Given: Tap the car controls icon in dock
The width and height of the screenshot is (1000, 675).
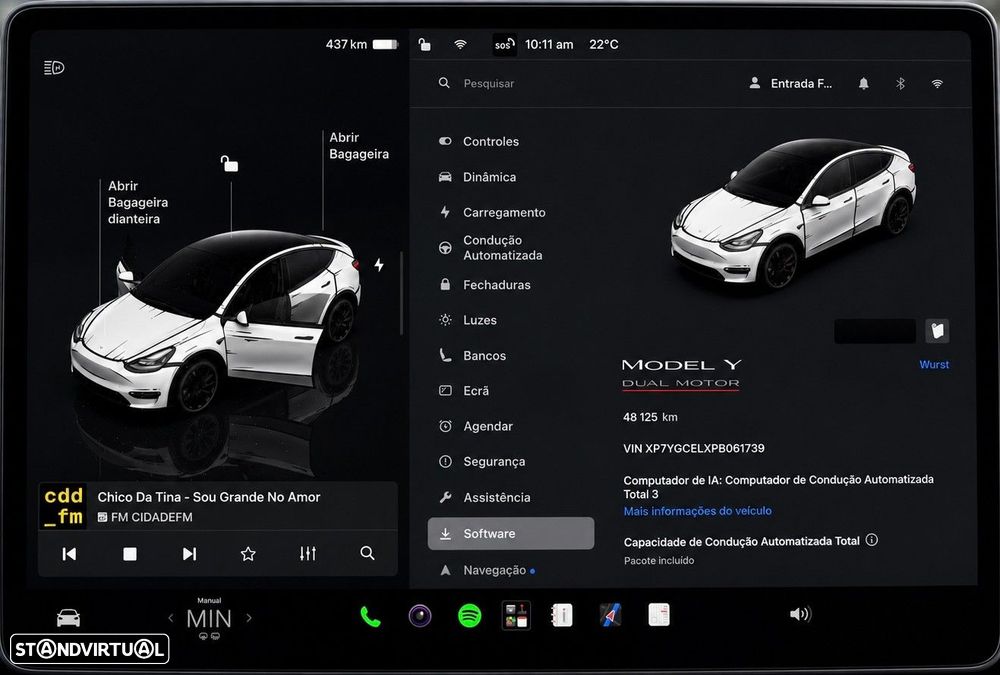Looking at the screenshot, I should tap(68, 618).
